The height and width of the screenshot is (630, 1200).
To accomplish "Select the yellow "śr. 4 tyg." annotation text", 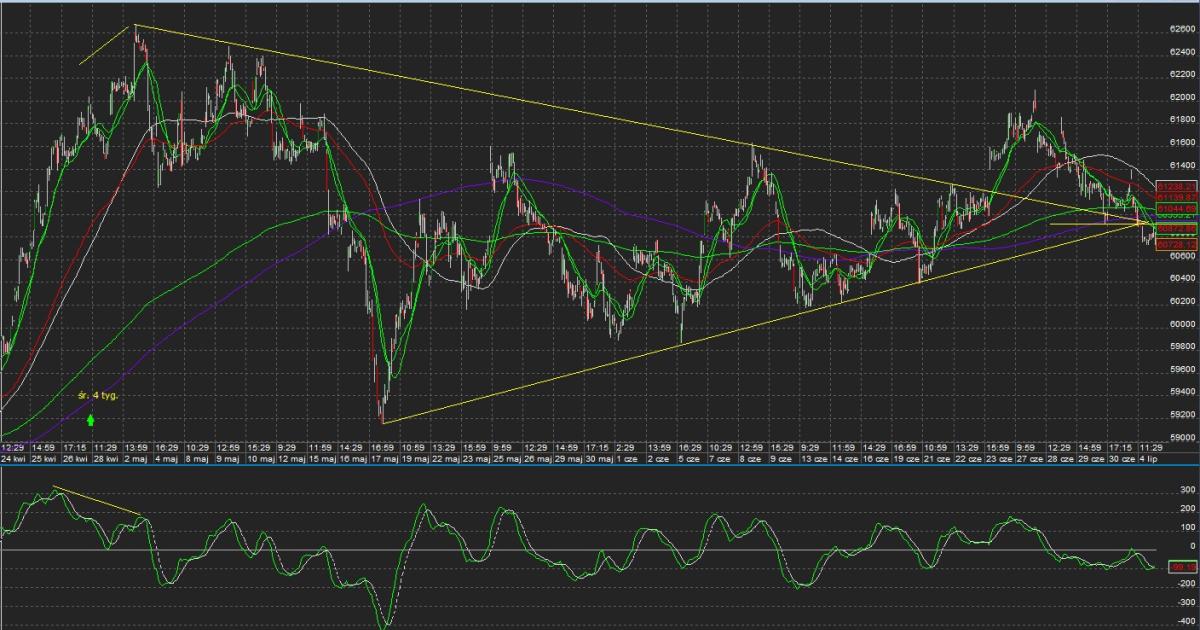I will pyautogui.click(x=98, y=396).
